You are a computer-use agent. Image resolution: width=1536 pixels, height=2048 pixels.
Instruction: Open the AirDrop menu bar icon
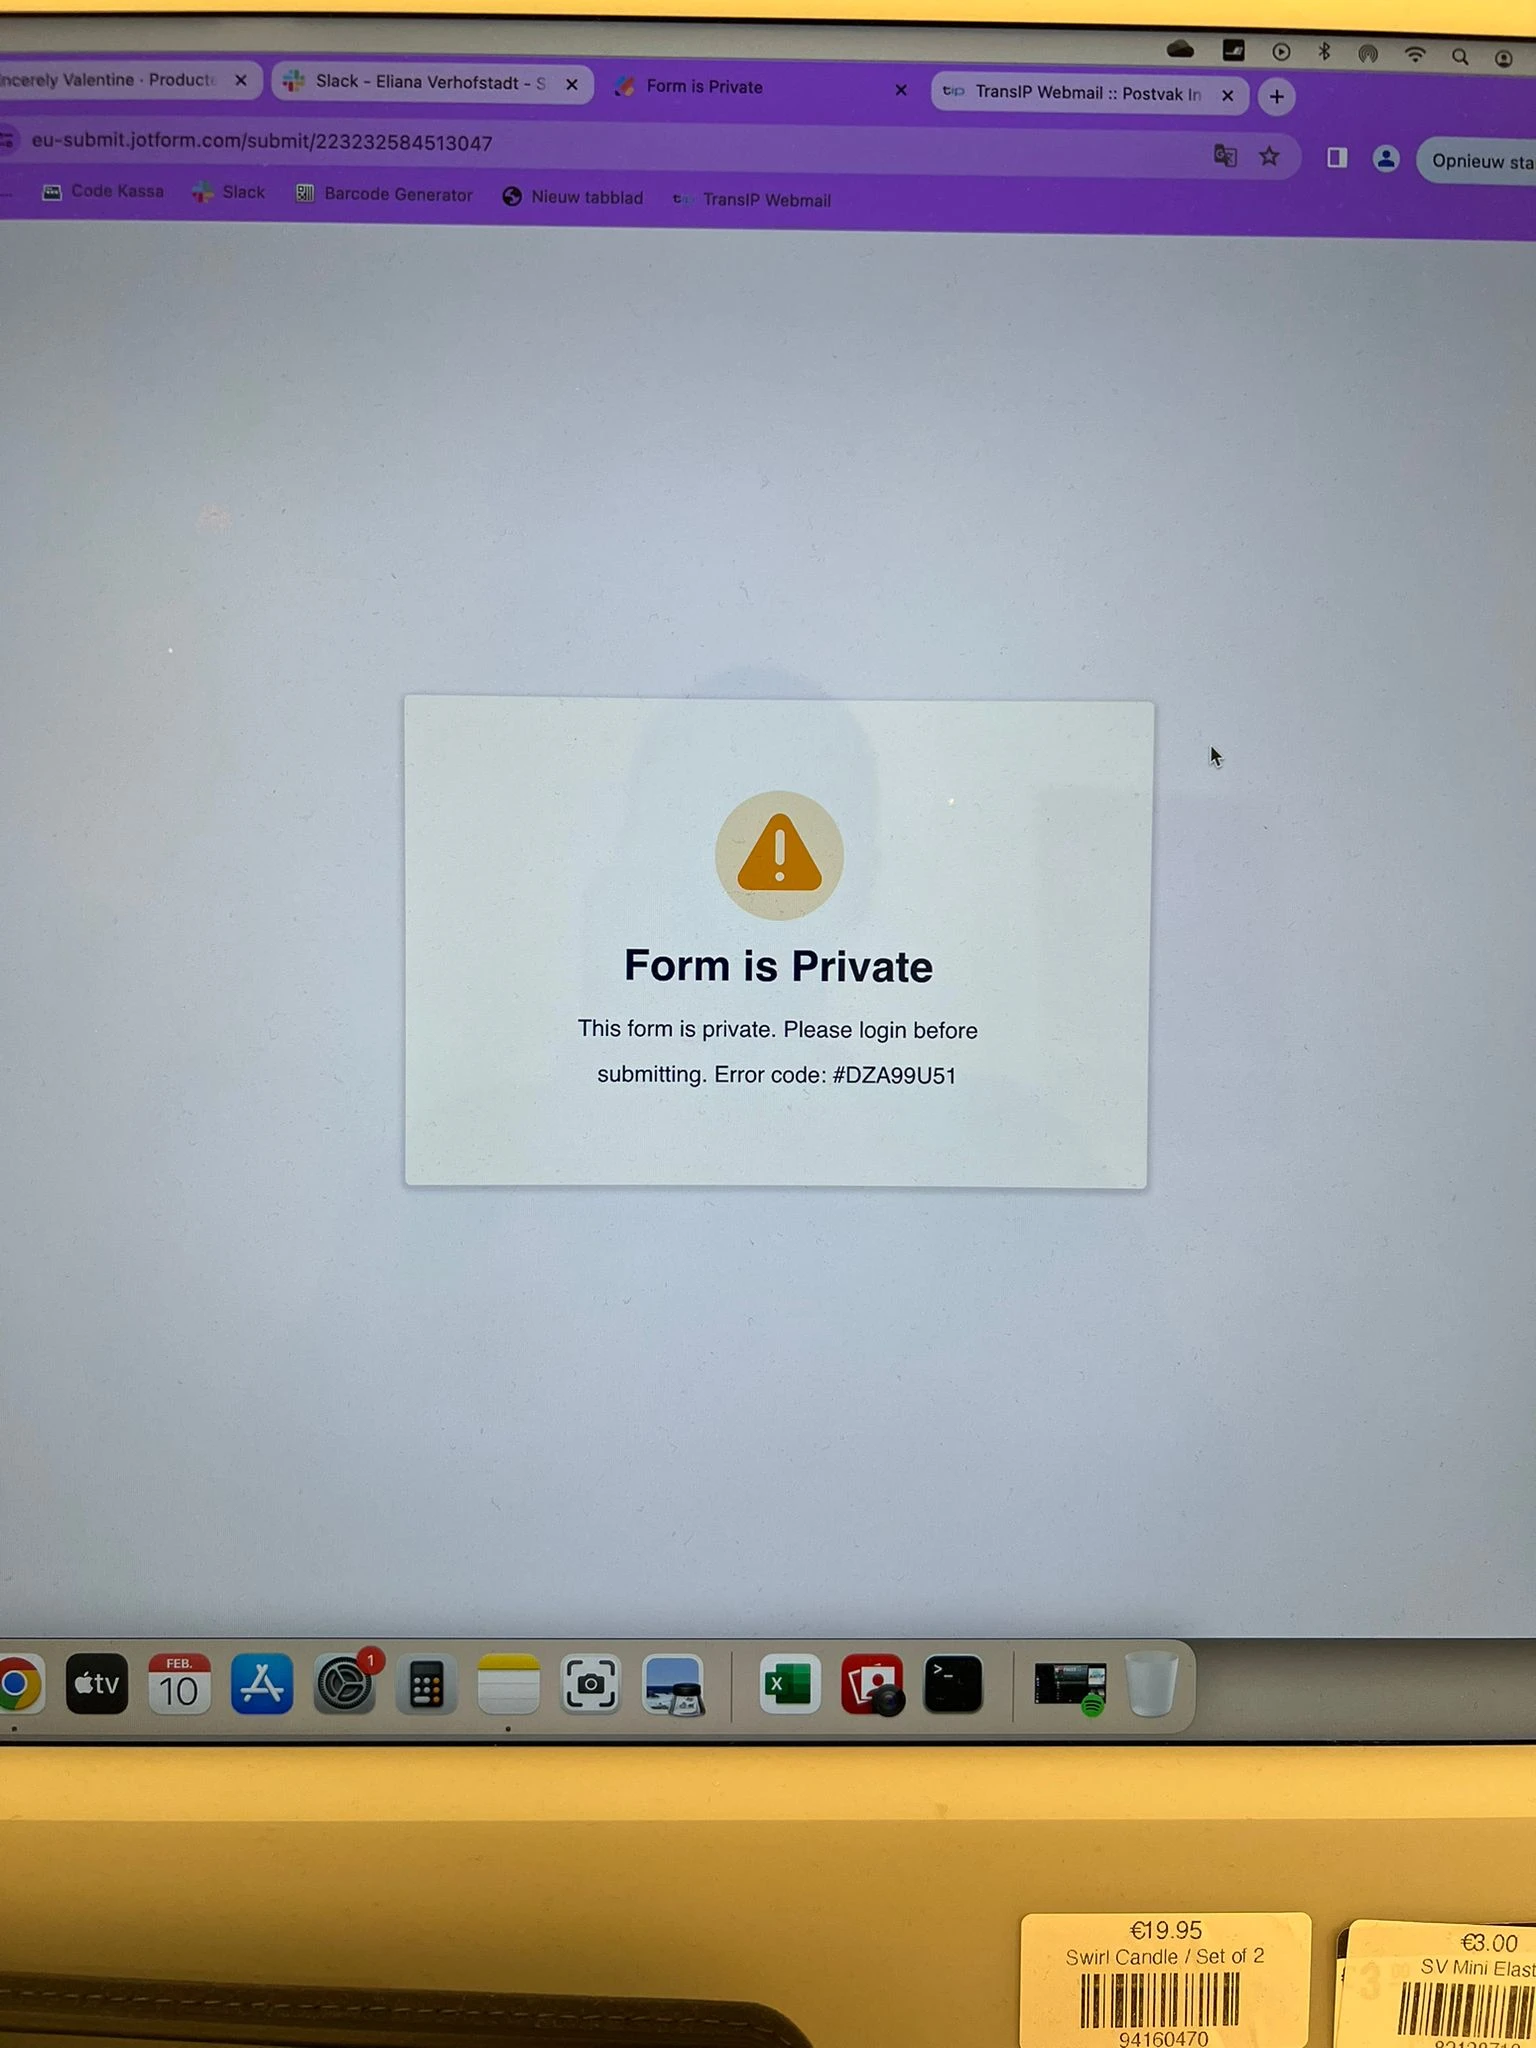[x=1368, y=54]
